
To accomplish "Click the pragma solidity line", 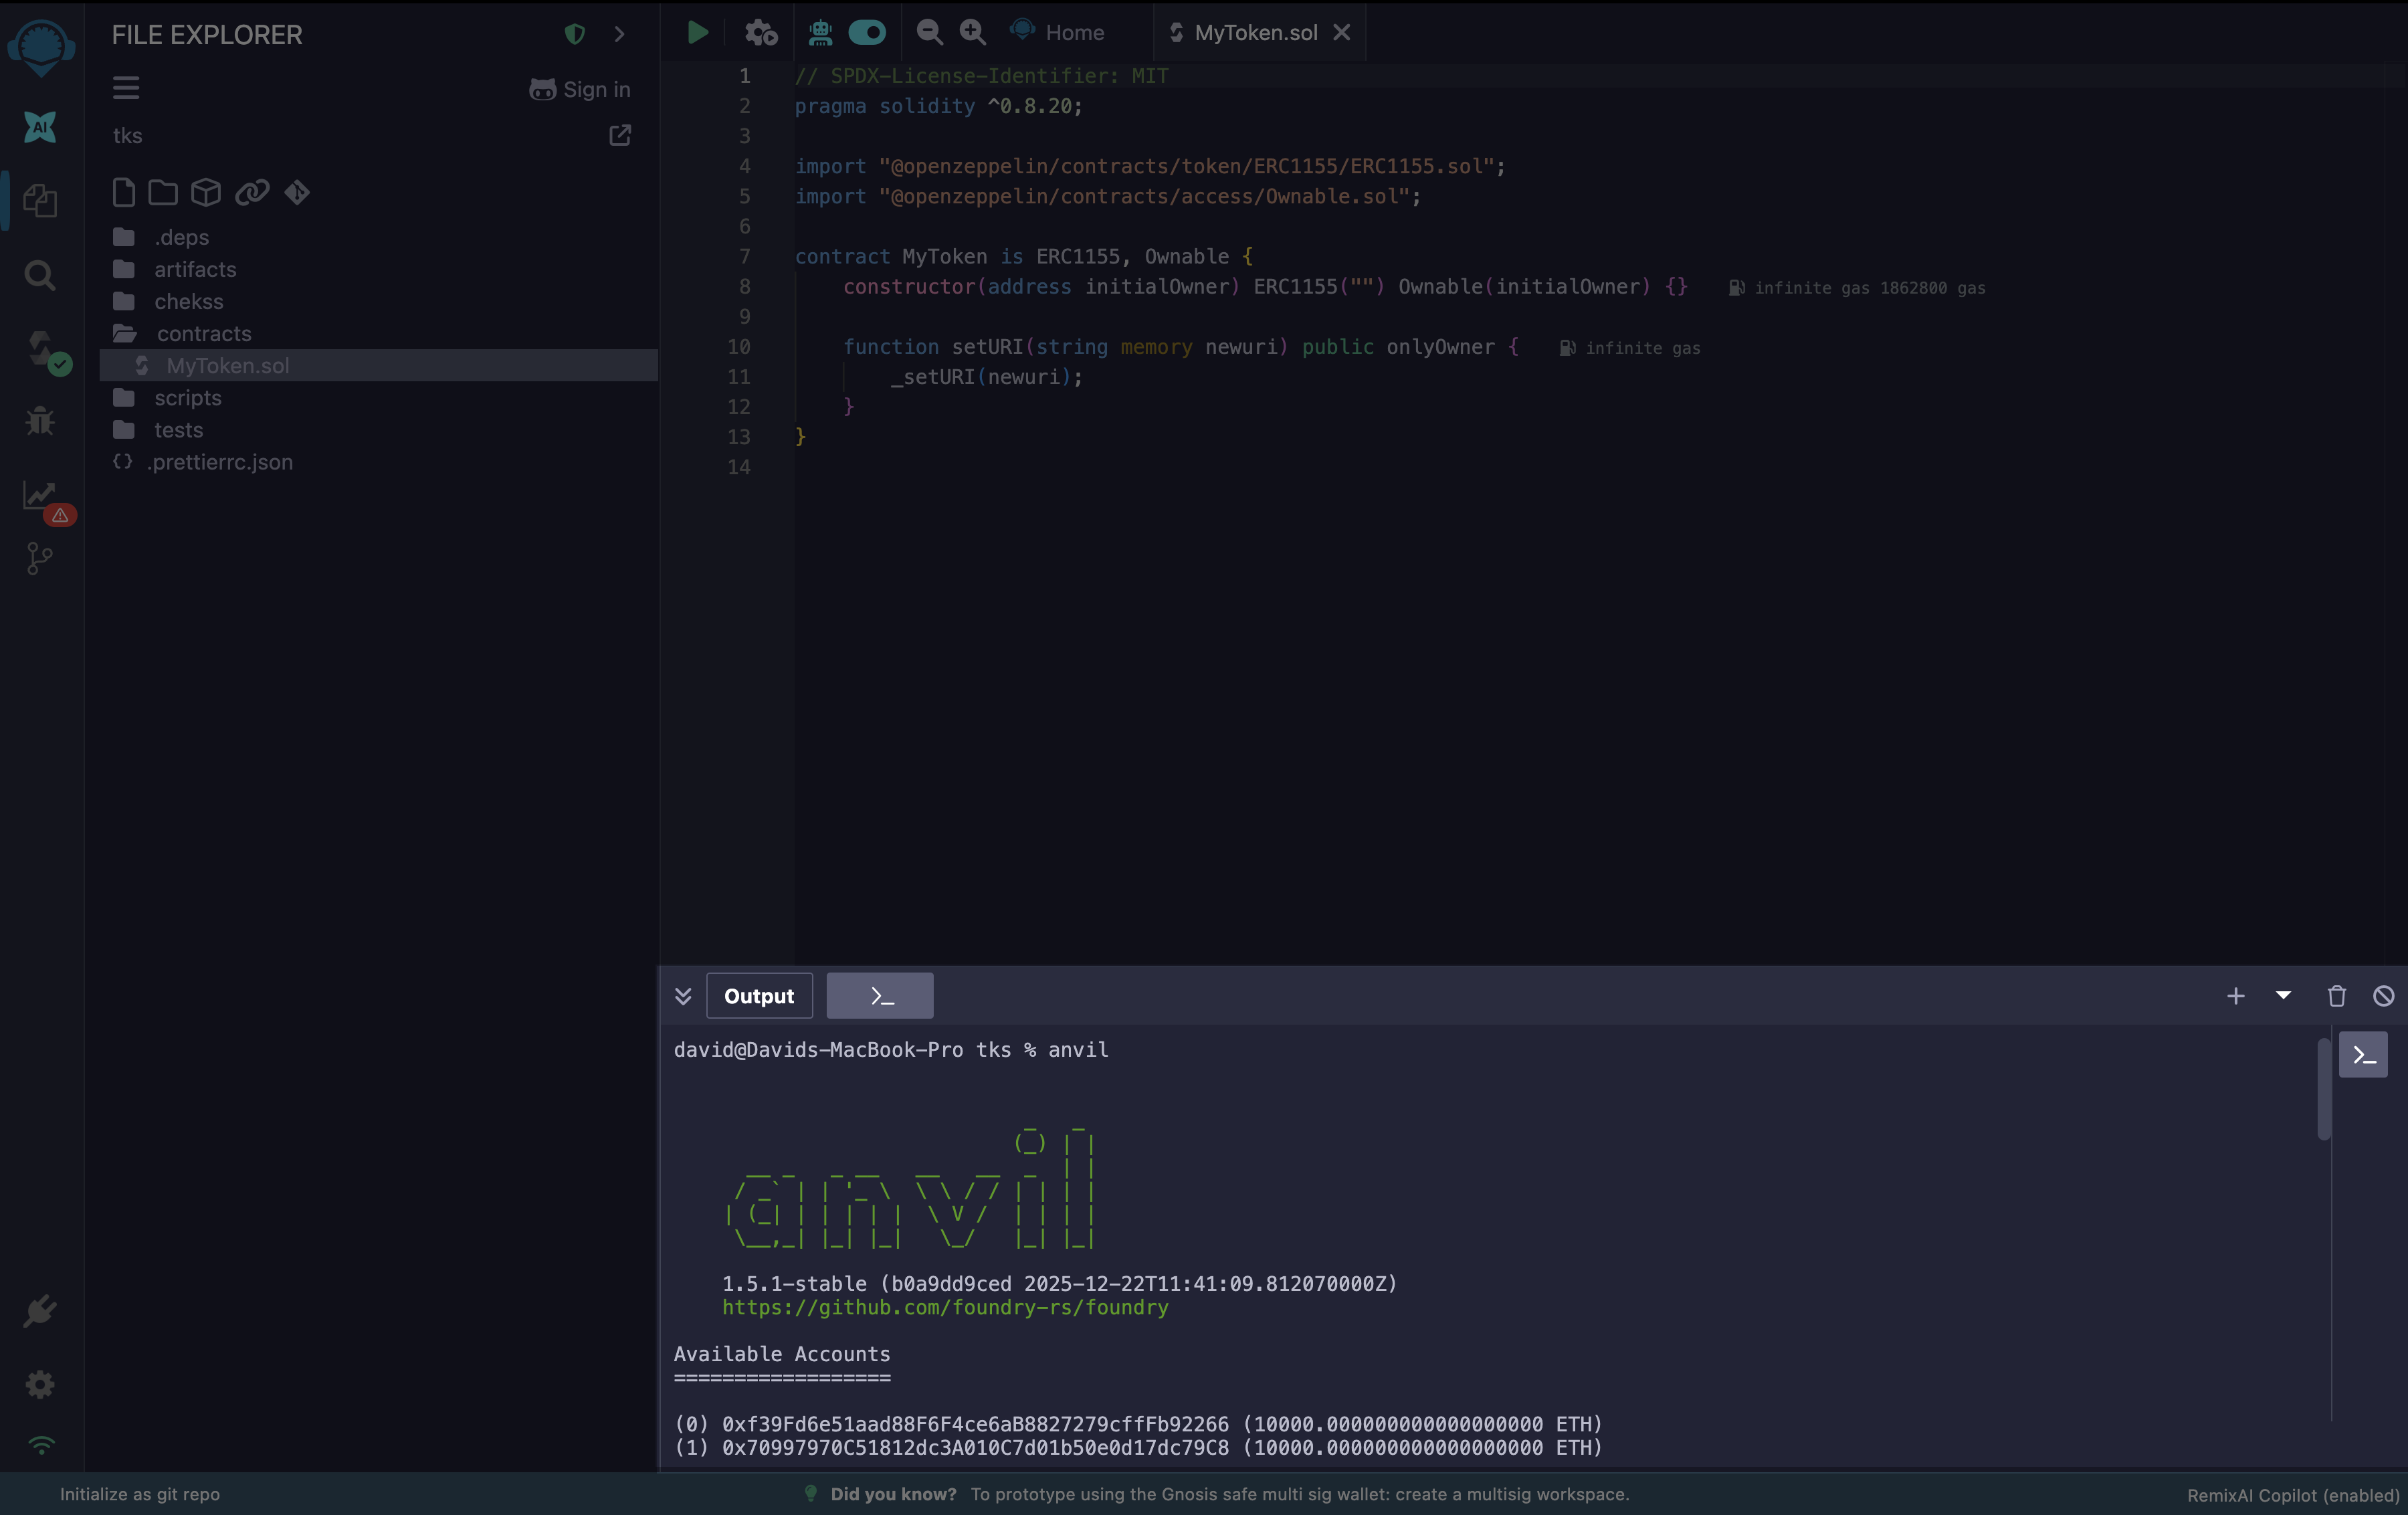I will (x=939, y=106).
